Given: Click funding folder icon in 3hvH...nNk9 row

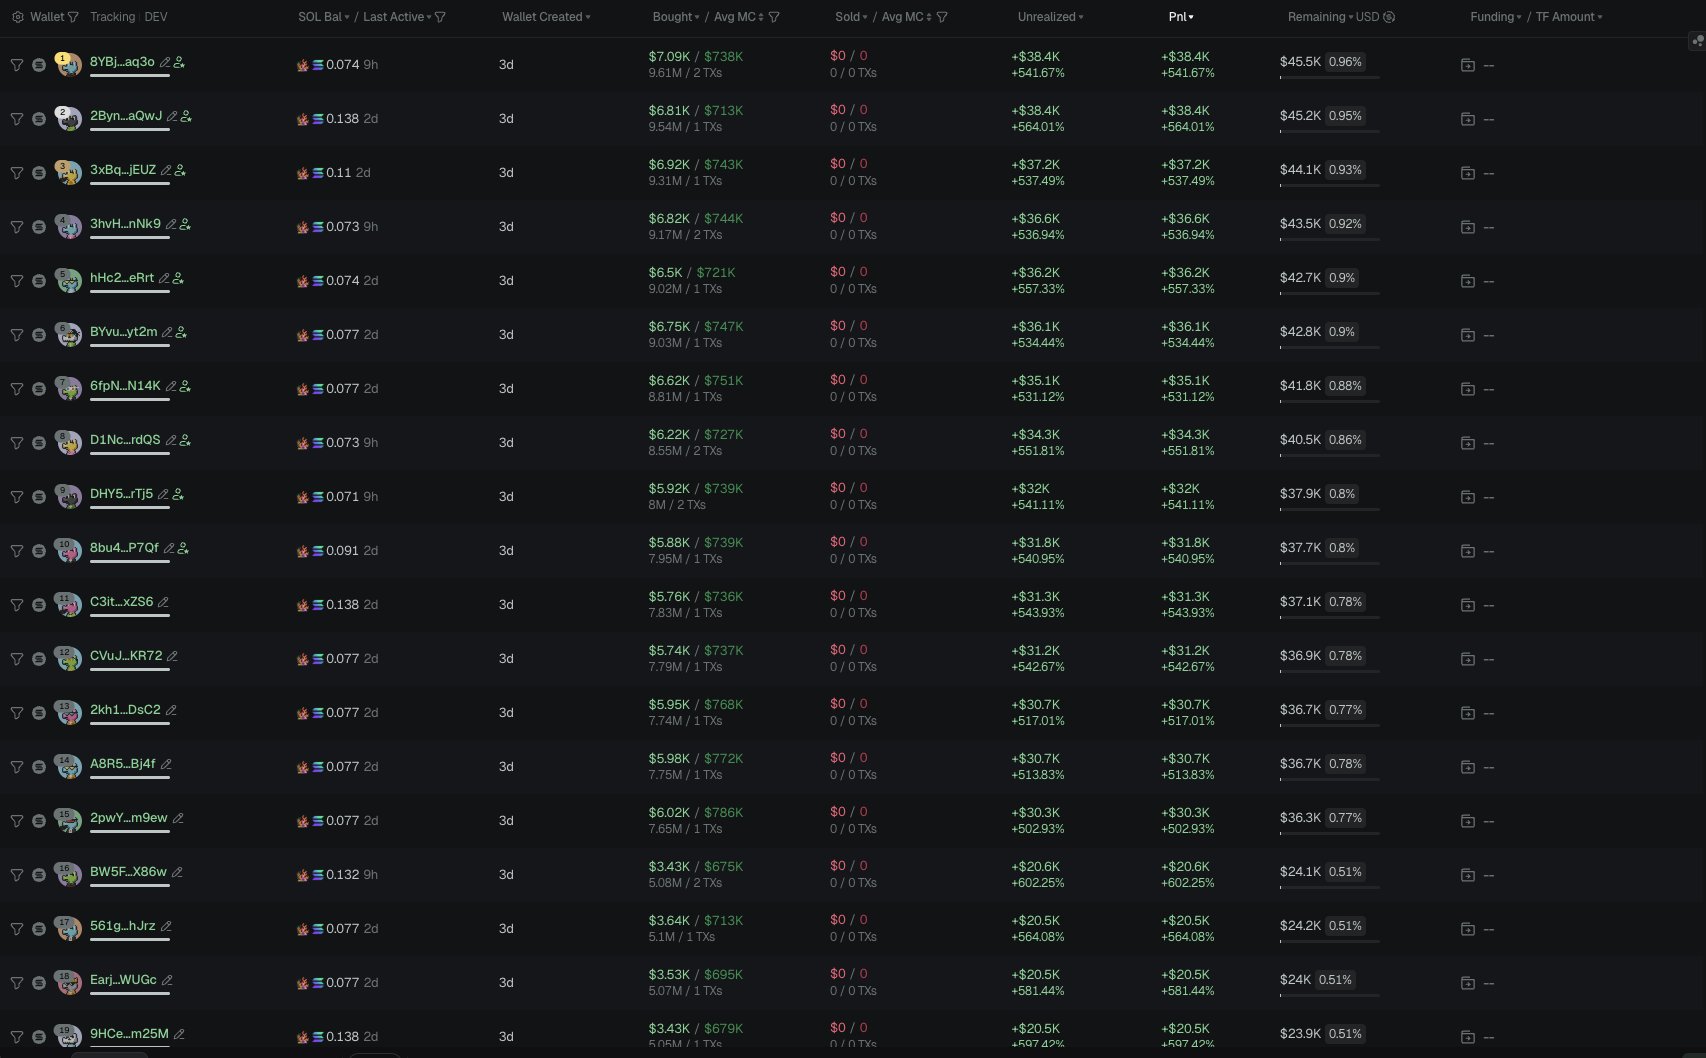Looking at the screenshot, I should (1467, 227).
